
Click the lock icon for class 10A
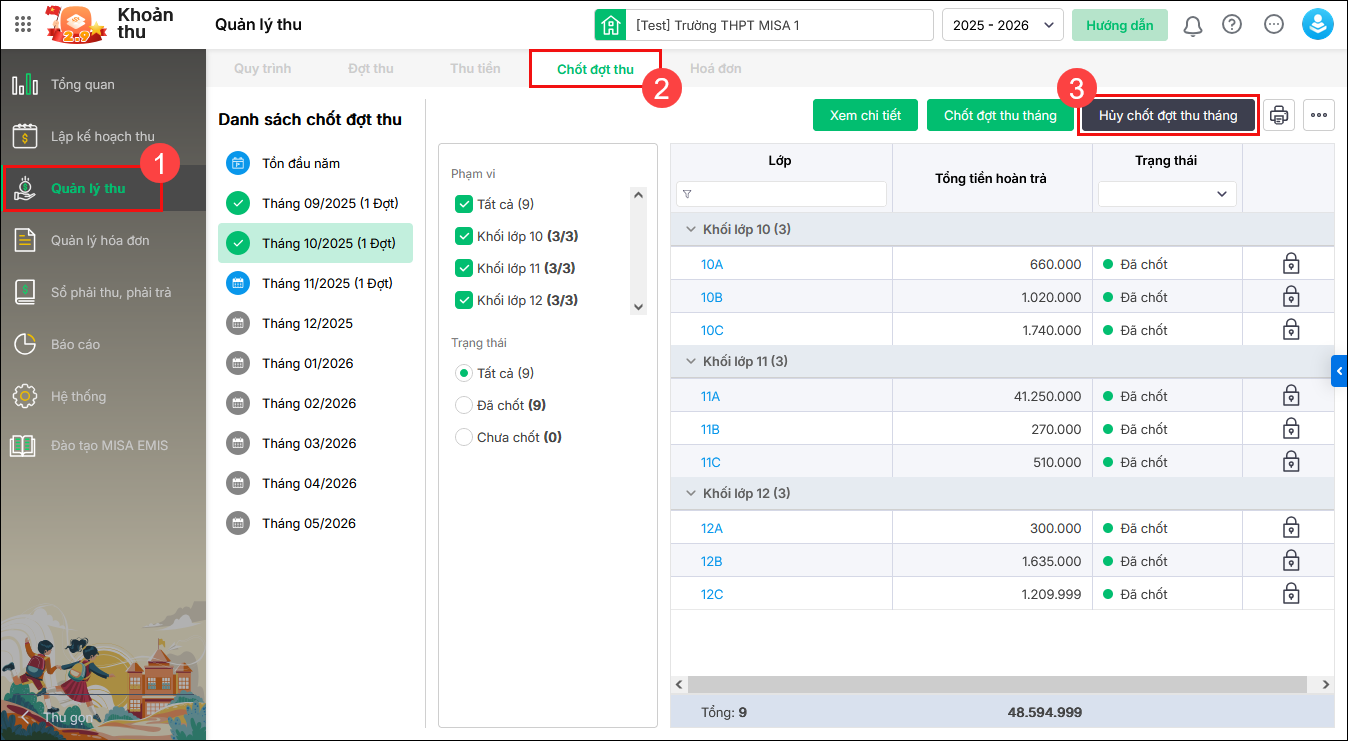(x=1291, y=264)
